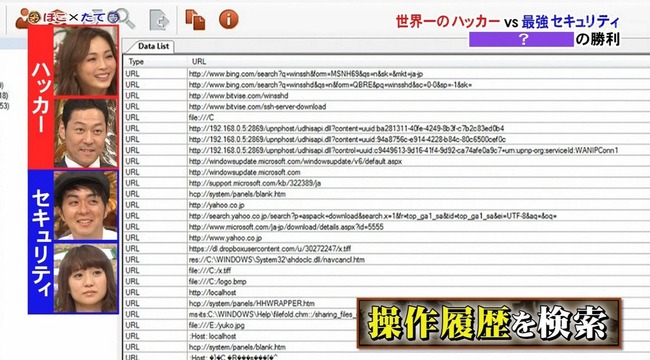This screenshot has height=360, width=650.
Task: Sort by the Type column header
Action: (x=155, y=61)
